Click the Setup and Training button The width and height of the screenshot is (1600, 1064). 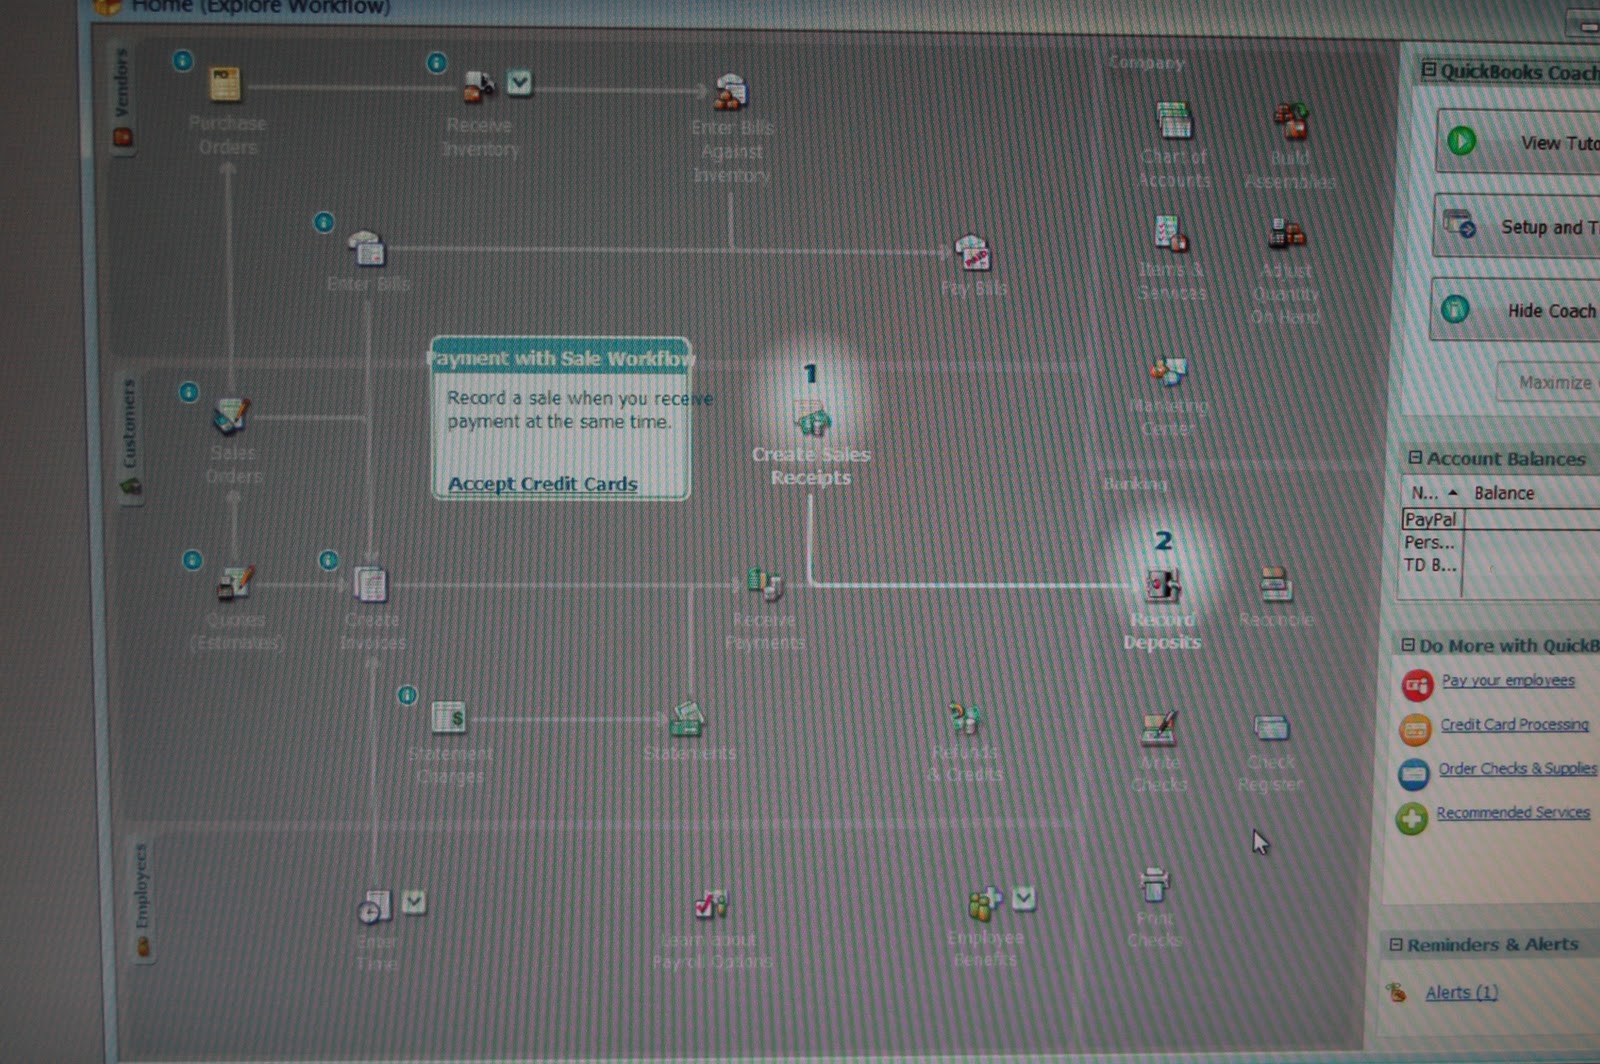click(1517, 227)
